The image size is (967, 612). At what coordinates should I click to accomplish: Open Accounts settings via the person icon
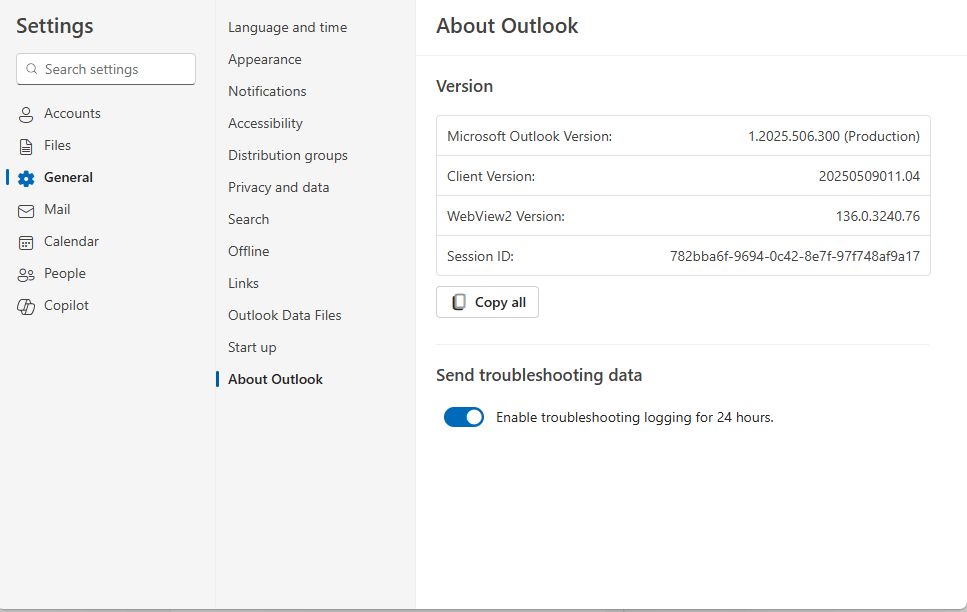[x=25, y=113]
